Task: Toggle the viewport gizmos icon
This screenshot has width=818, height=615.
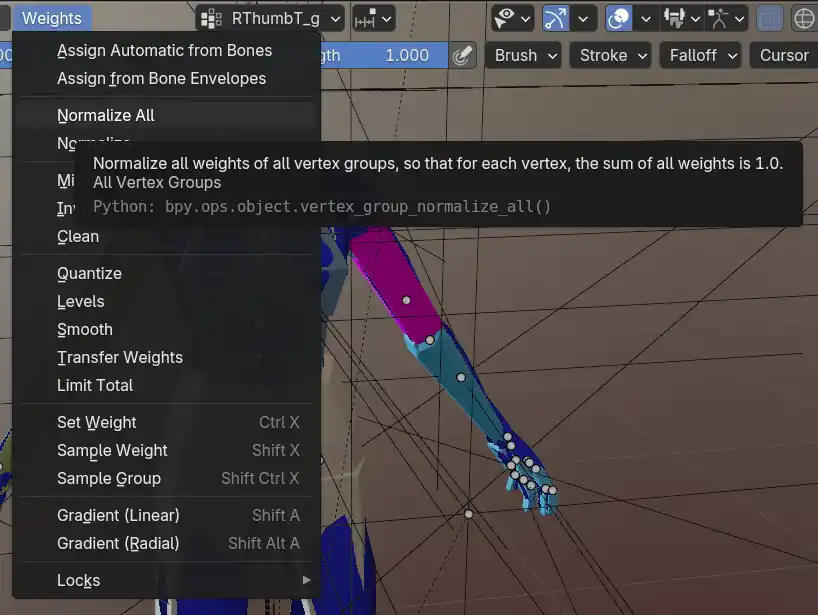Action: click(555, 18)
